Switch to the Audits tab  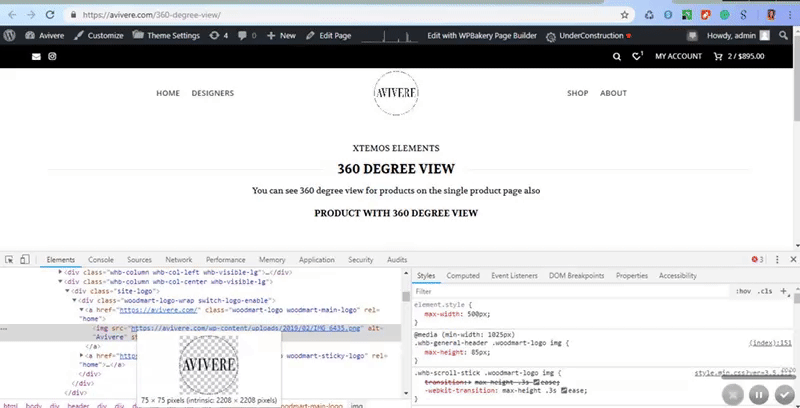(x=397, y=260)
